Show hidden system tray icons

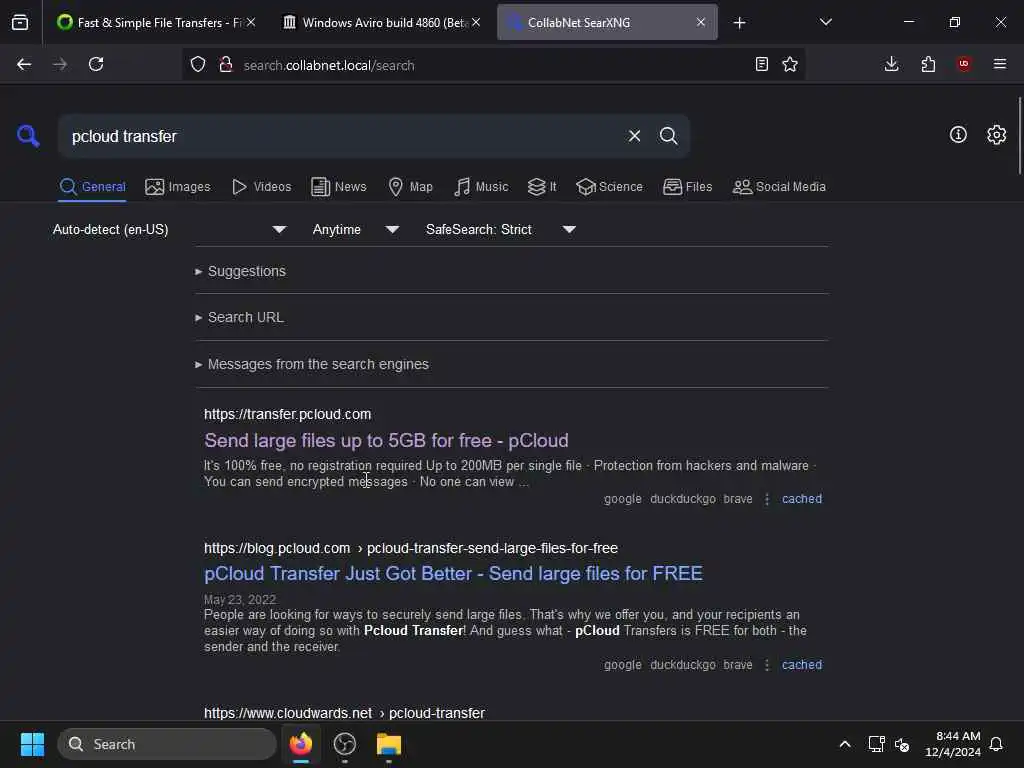(844, 744)
